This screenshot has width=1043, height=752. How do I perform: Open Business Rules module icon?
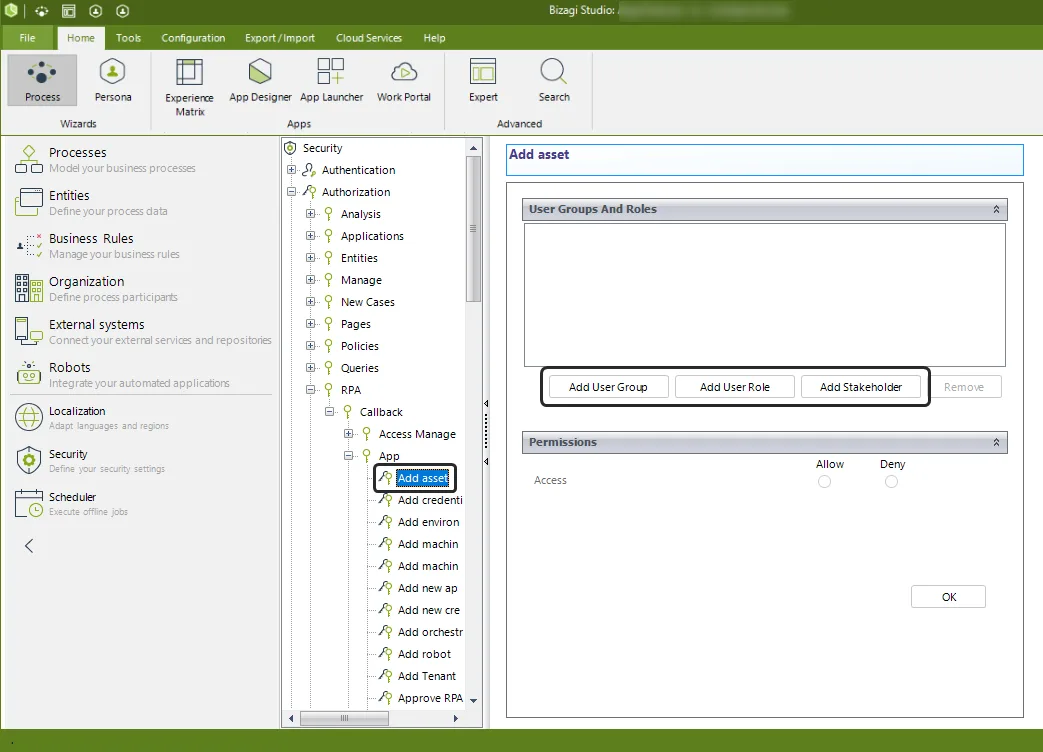click(x=29, y=245)
